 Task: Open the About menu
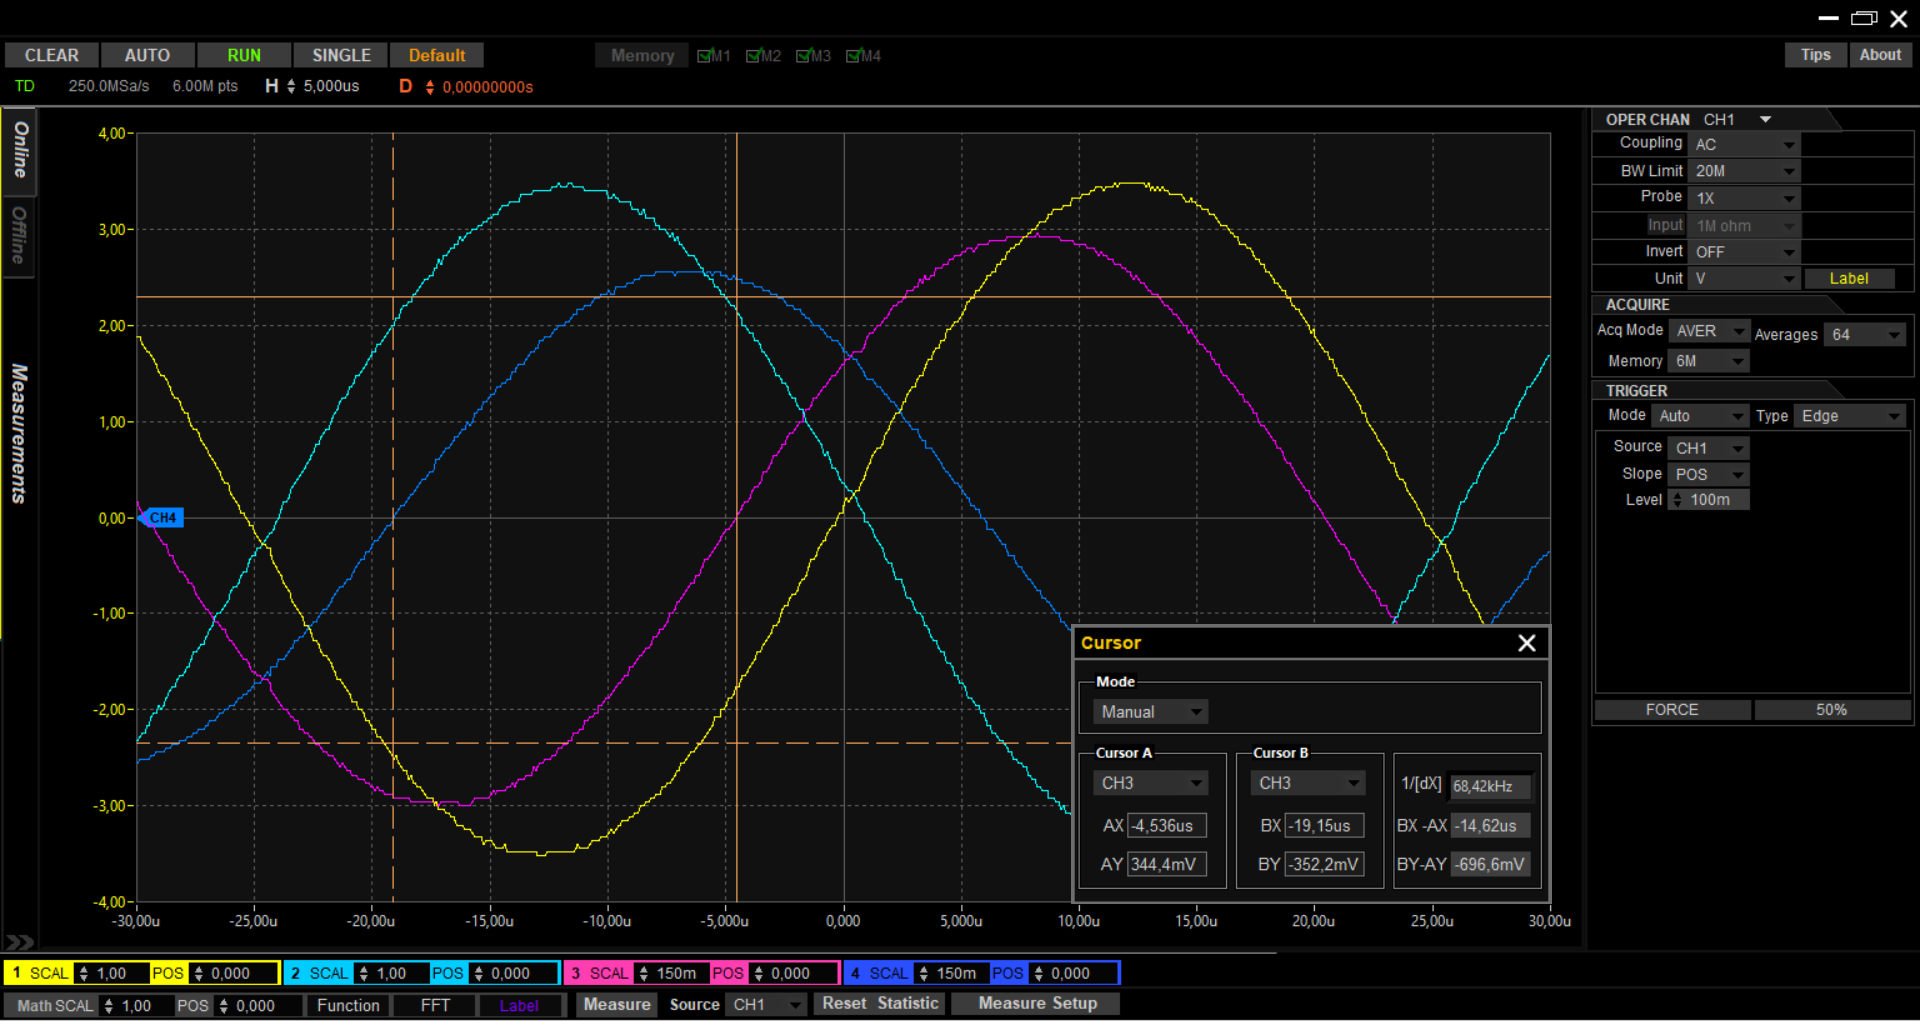(x=1880, y=55)
